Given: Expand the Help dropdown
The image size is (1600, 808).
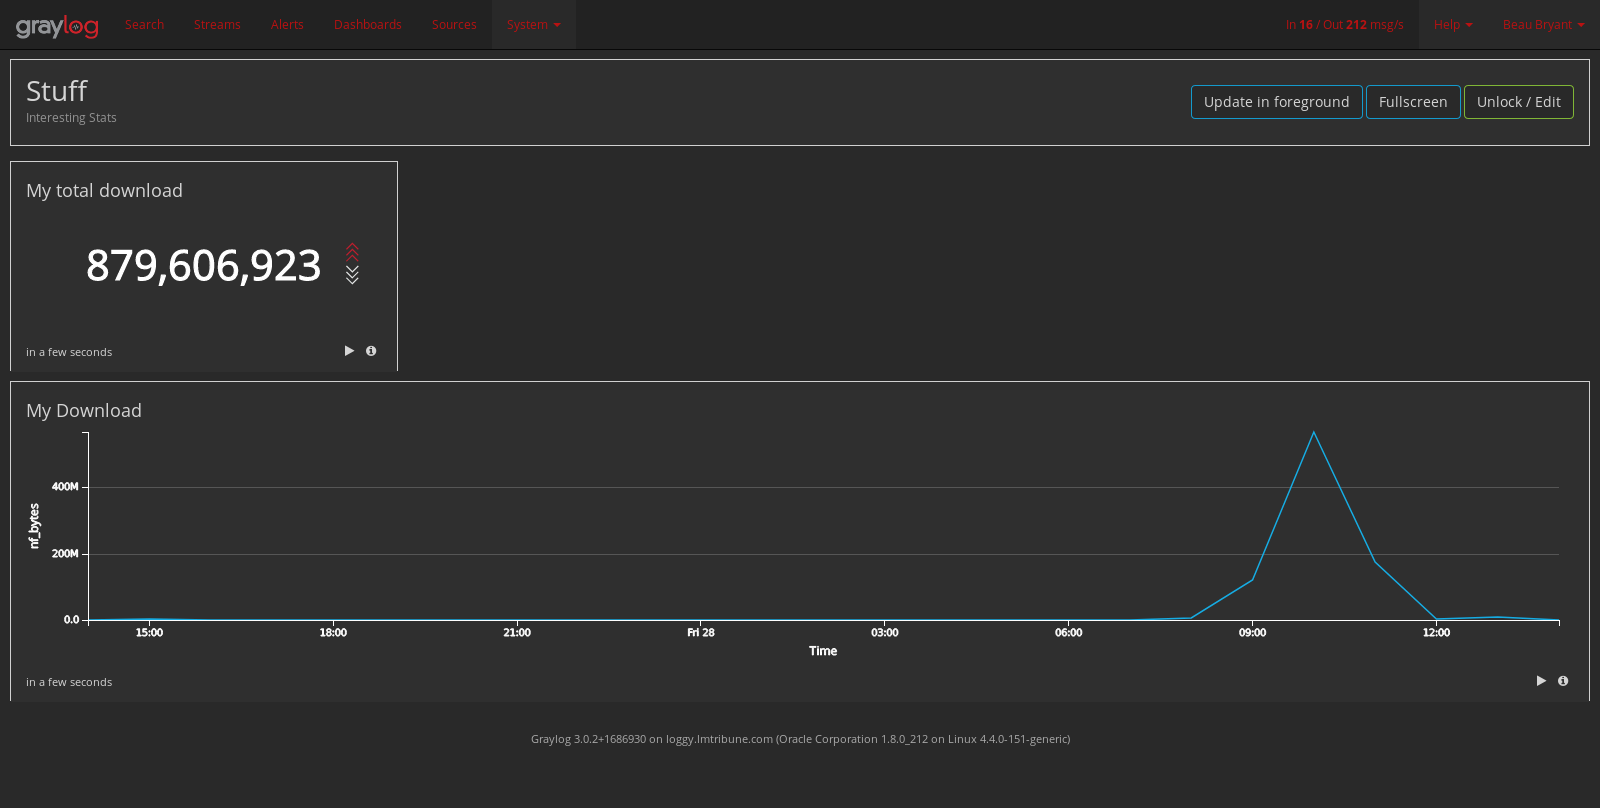Looking at the screenshot, I should pos(1453,25).
